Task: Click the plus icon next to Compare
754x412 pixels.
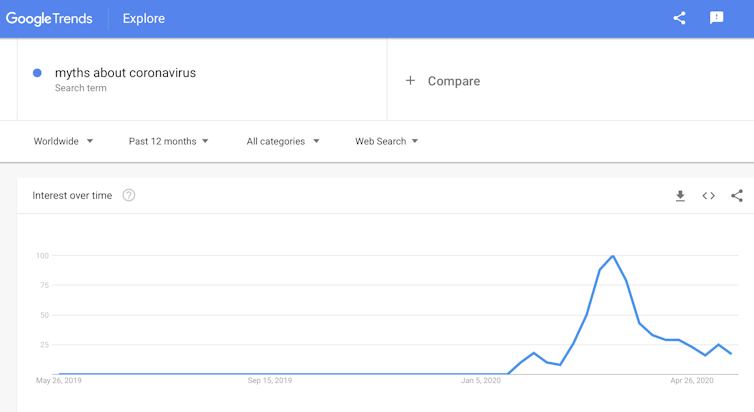Action: point(410,81)
